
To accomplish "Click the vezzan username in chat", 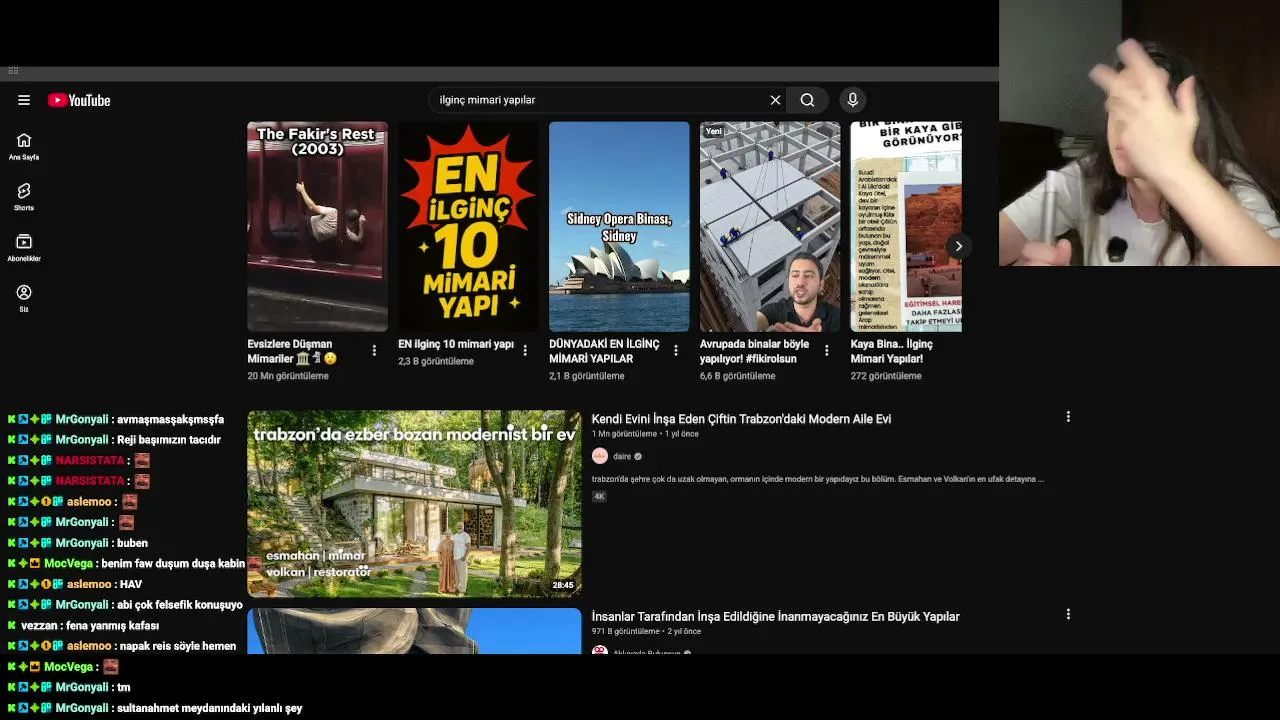I will tap(39, 626).
